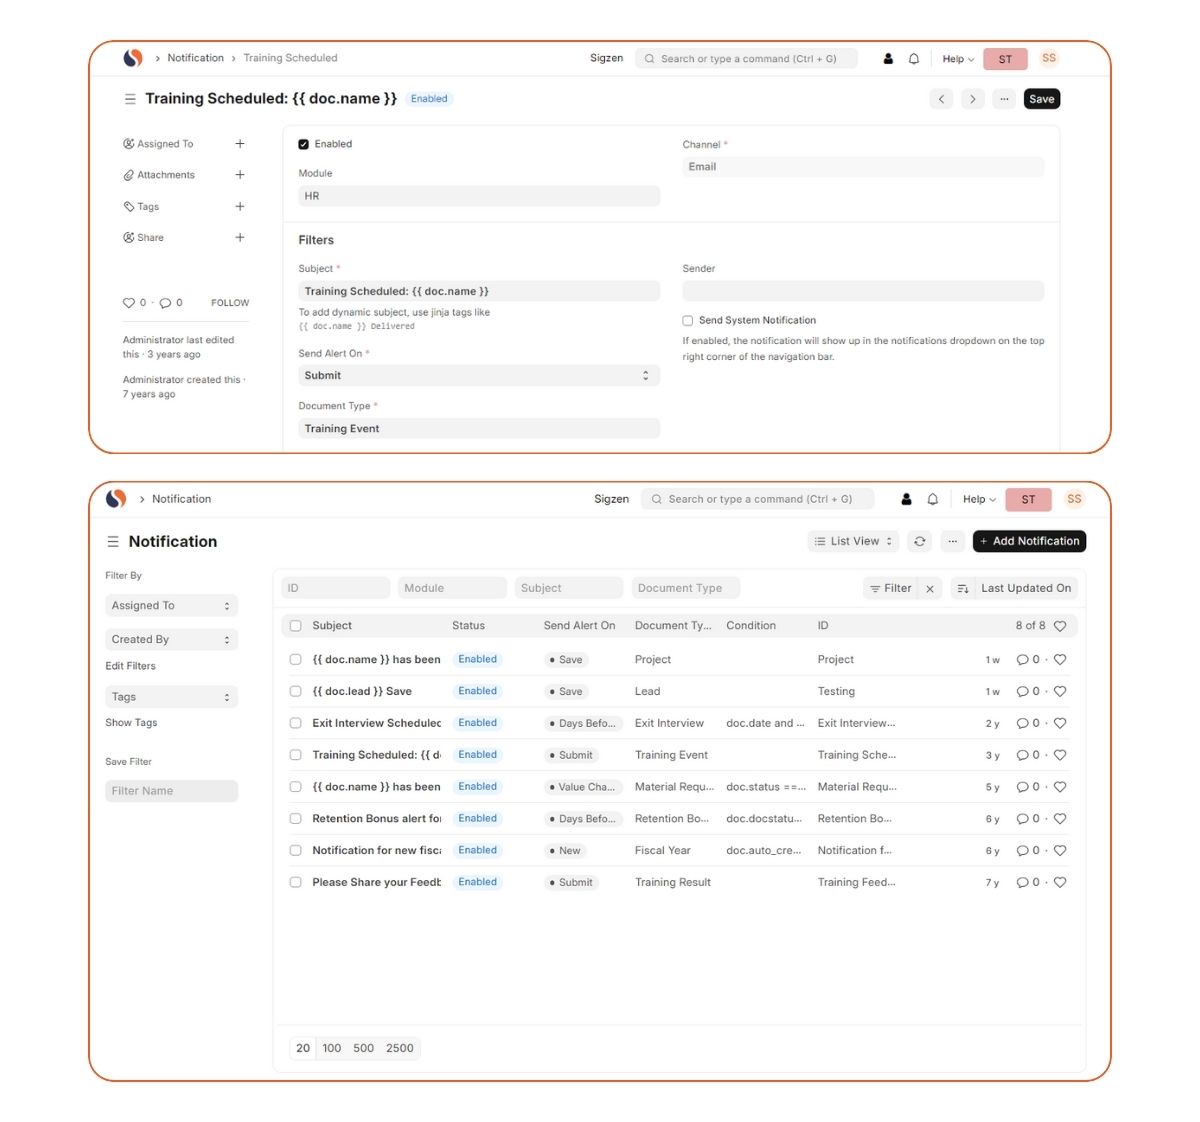The height and width of the screenshot is (1122, 1200).
Task: Clear the filter with the X icon
Action: (930, 589)
